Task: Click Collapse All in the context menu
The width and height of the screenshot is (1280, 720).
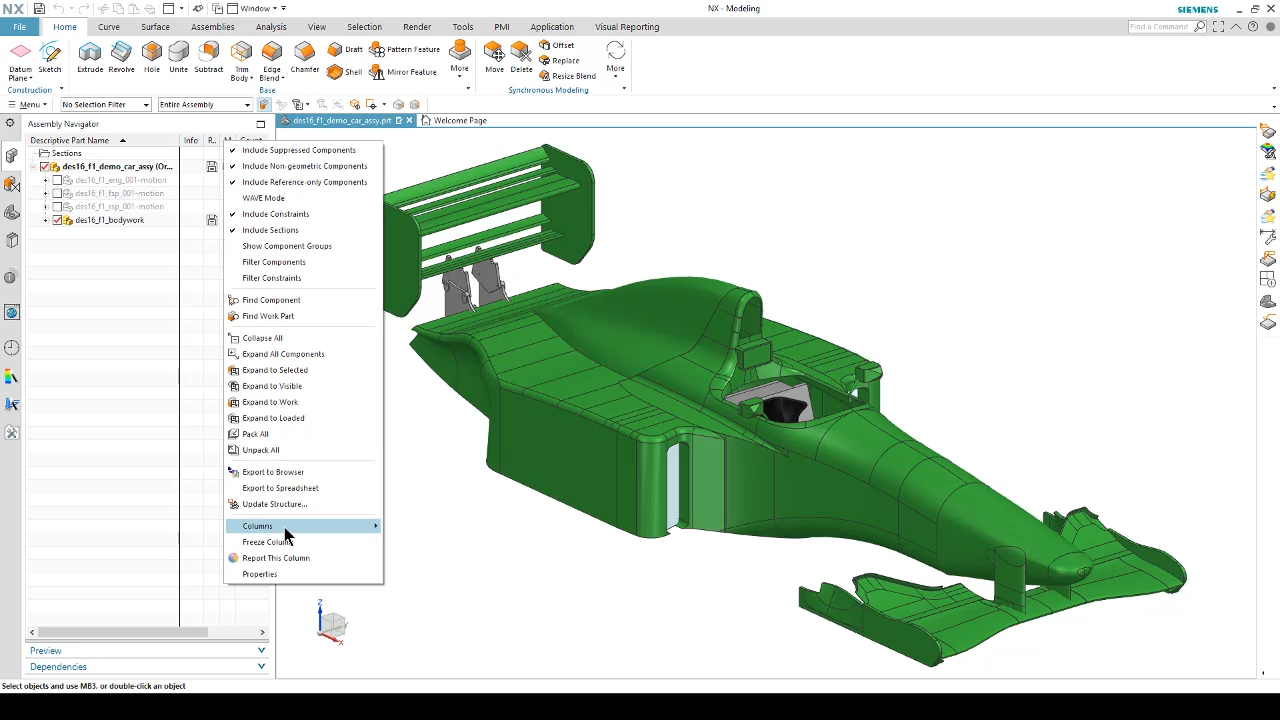Action: [x=262, y=338]
